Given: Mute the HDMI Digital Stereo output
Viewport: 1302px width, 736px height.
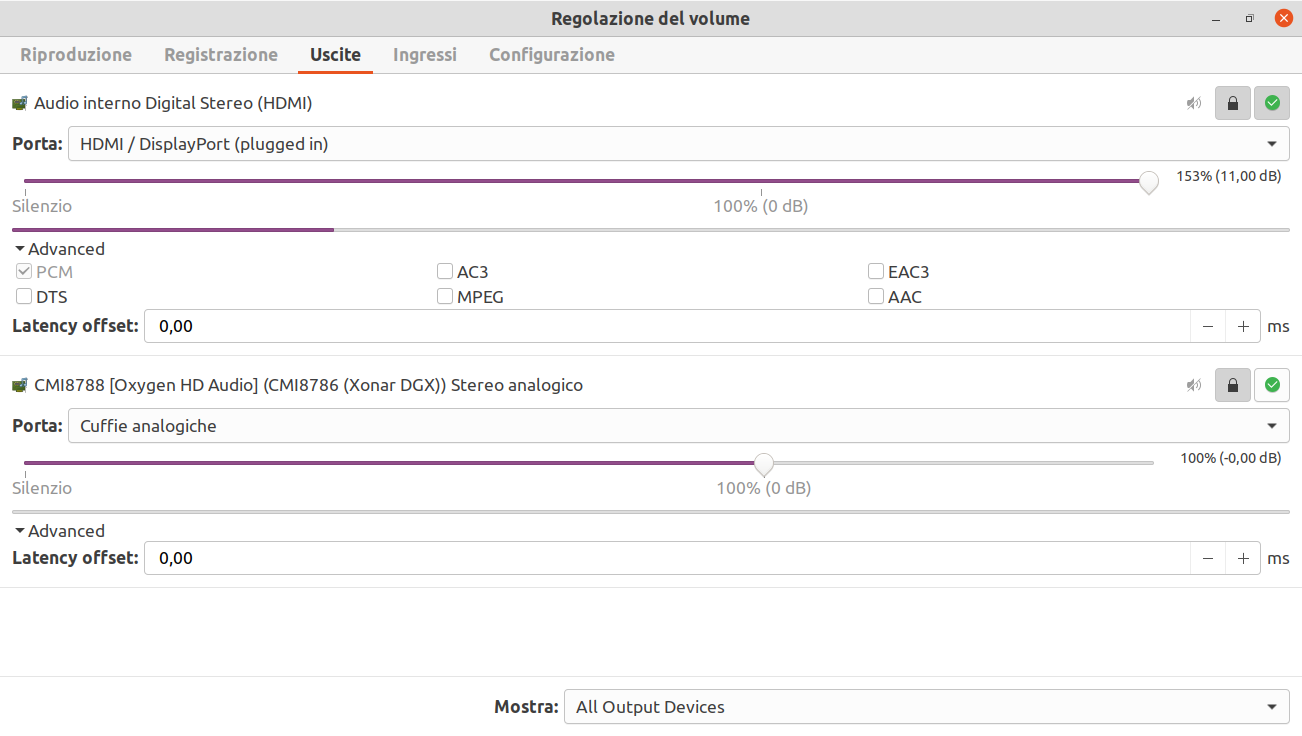Looking at the screenshot, I should tap(1194, 103).
